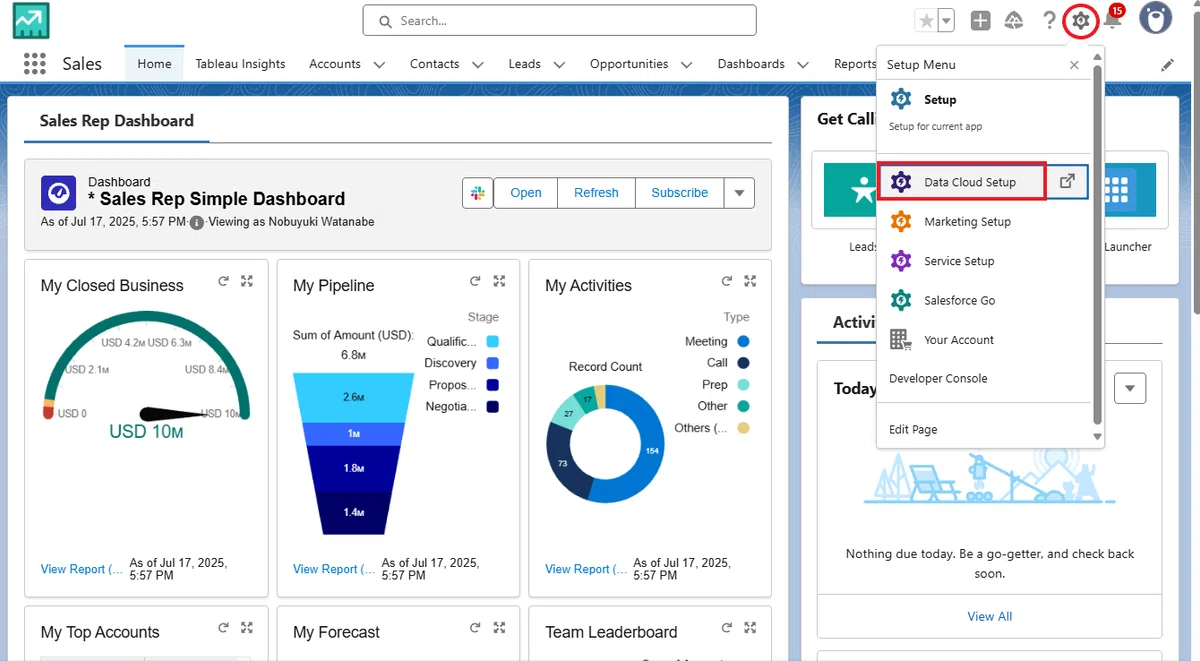1200x661 pixels.
Task: Refresh the My Pipeline component
Action: (476, 282)
